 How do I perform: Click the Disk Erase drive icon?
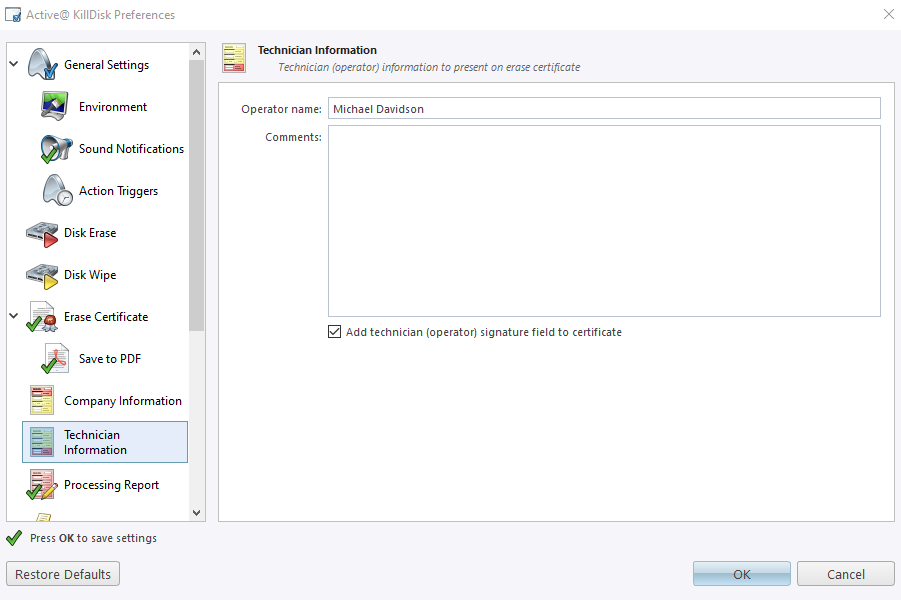point(42,233)
